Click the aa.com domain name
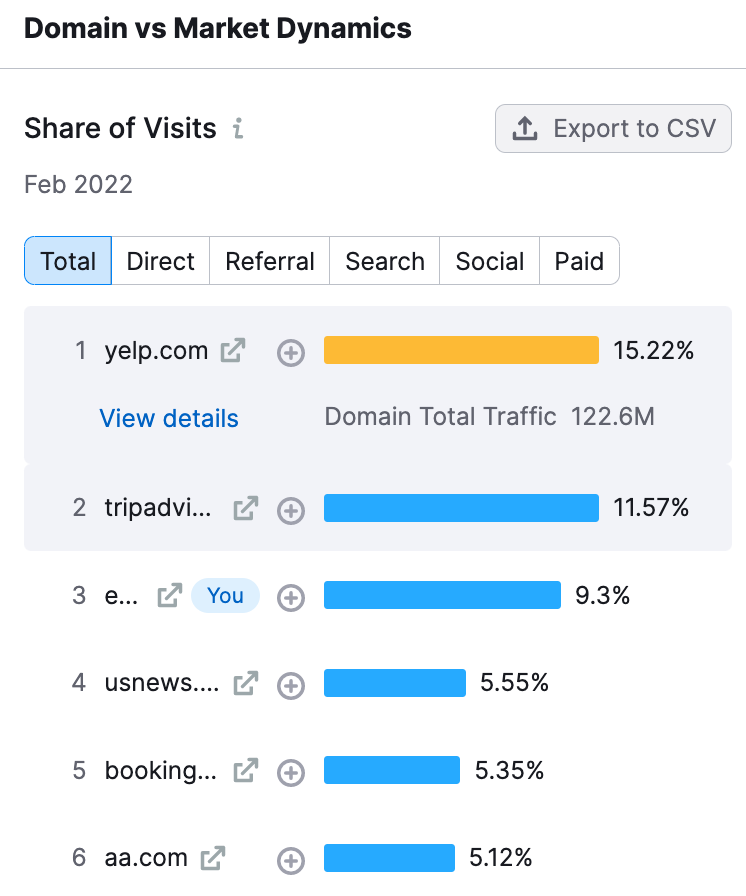746x896 pixels. [x=146, y=858]
